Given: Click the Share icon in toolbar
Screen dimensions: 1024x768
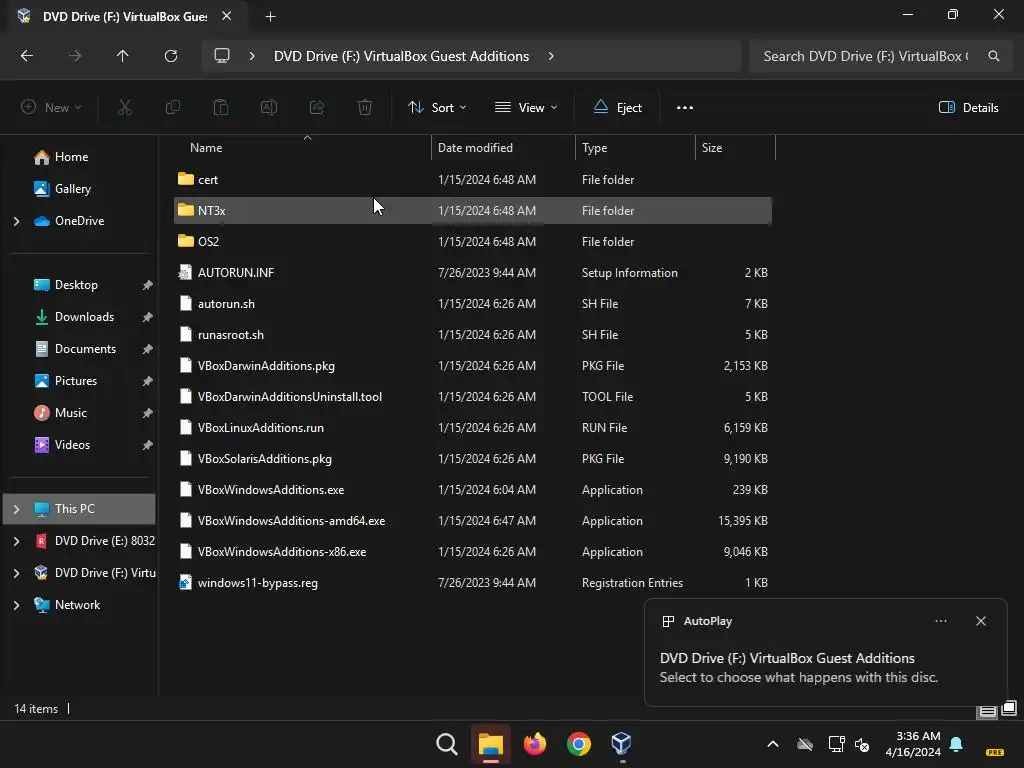Looking at the screenshot, I should point(317,108).
